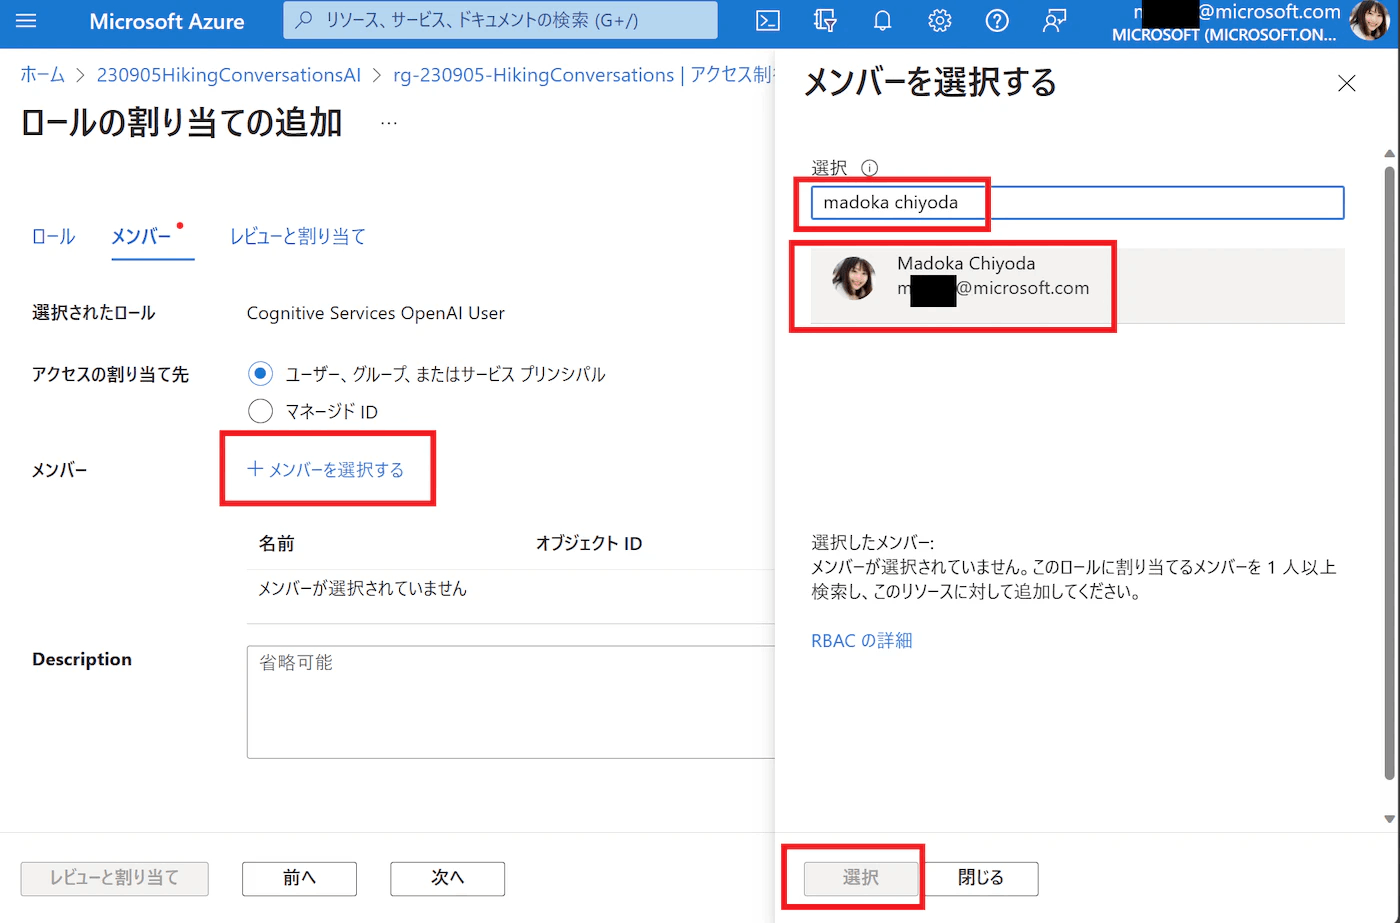Click the ホーム breadcrumb link
The height and width of the screenshot is (923, 1400).
click(43, 75)
